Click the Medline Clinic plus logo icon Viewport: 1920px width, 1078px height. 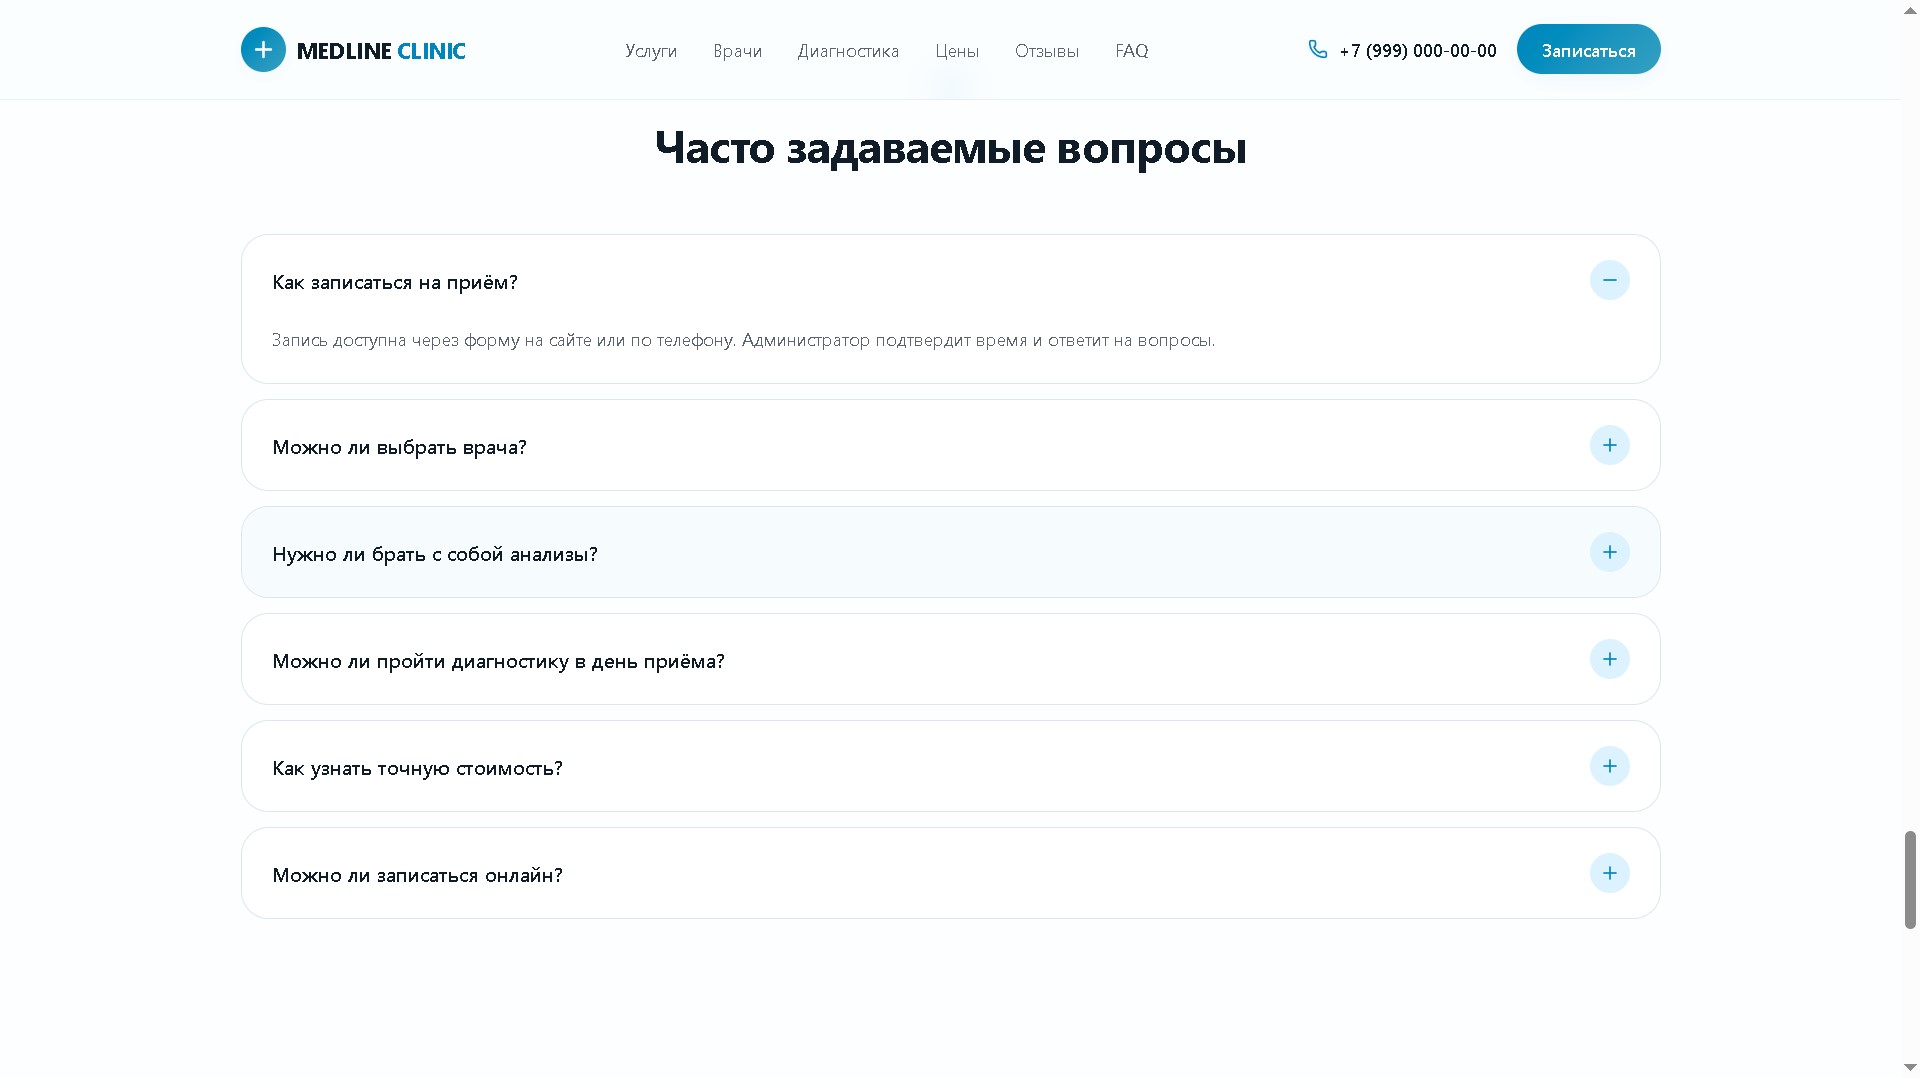point(263,50)
